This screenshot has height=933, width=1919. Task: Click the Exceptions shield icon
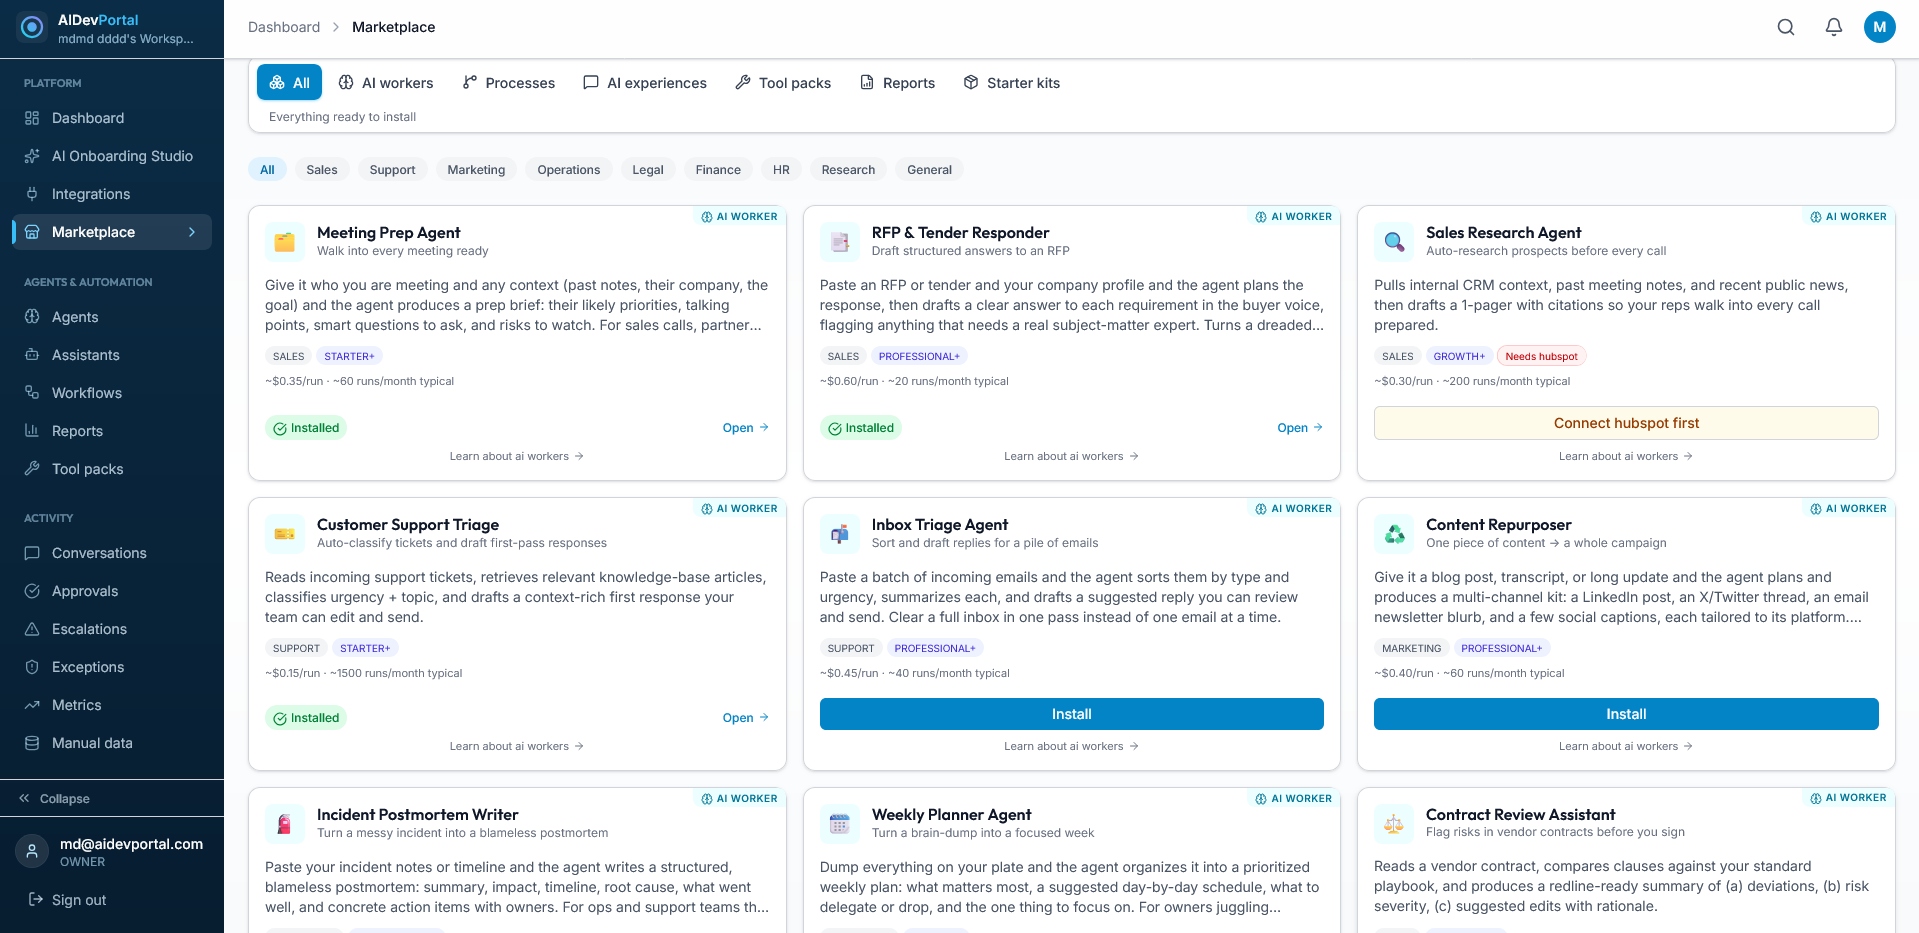[x=32, y=667]
